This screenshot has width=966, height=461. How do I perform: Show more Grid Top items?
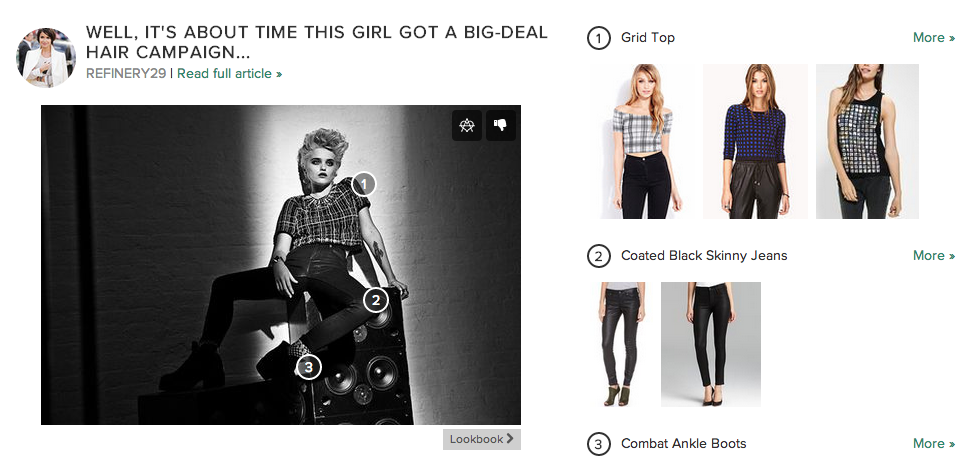click(934, 38)
